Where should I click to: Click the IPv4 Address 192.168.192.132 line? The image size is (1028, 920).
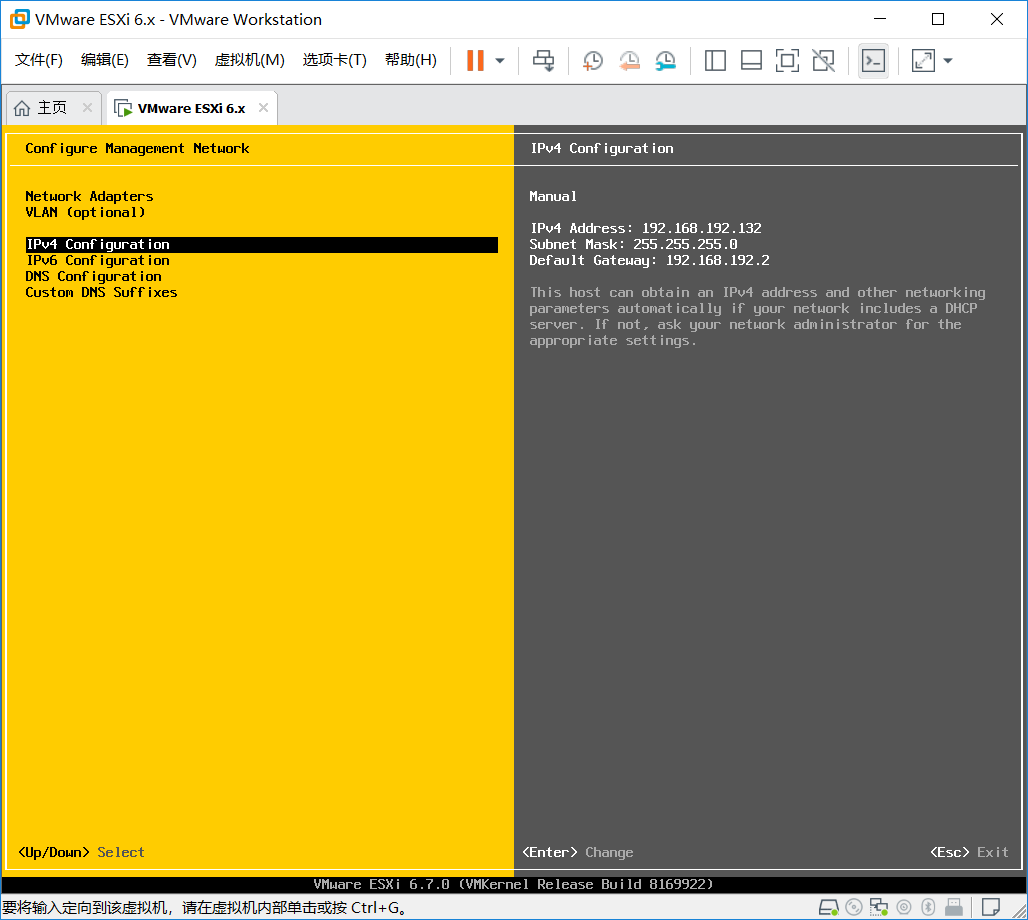pyautogui.click(x=646, y=228)
